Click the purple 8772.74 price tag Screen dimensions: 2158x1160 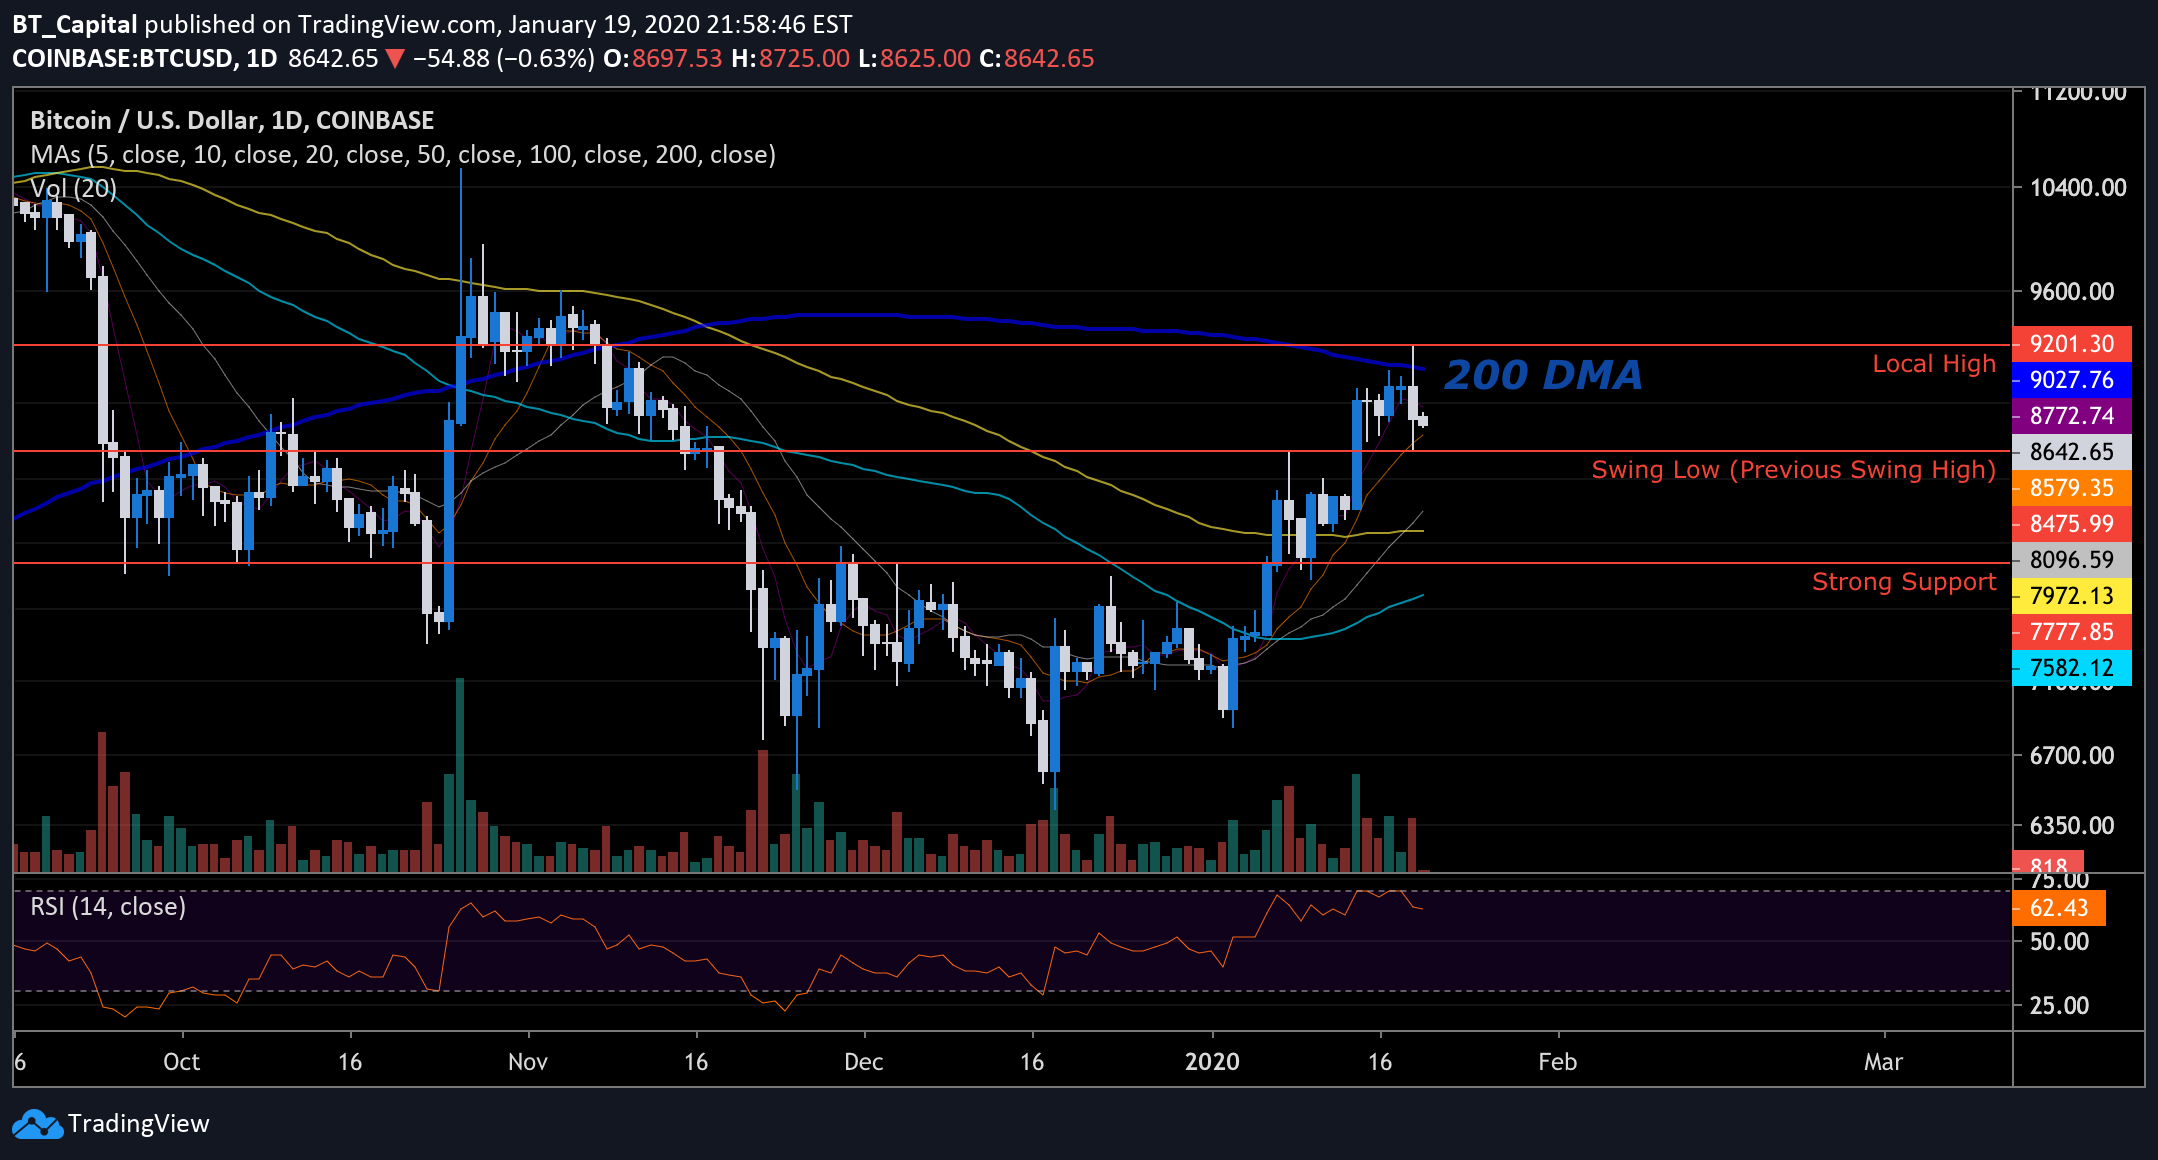pyautogui.click(x=2071, y=416)
